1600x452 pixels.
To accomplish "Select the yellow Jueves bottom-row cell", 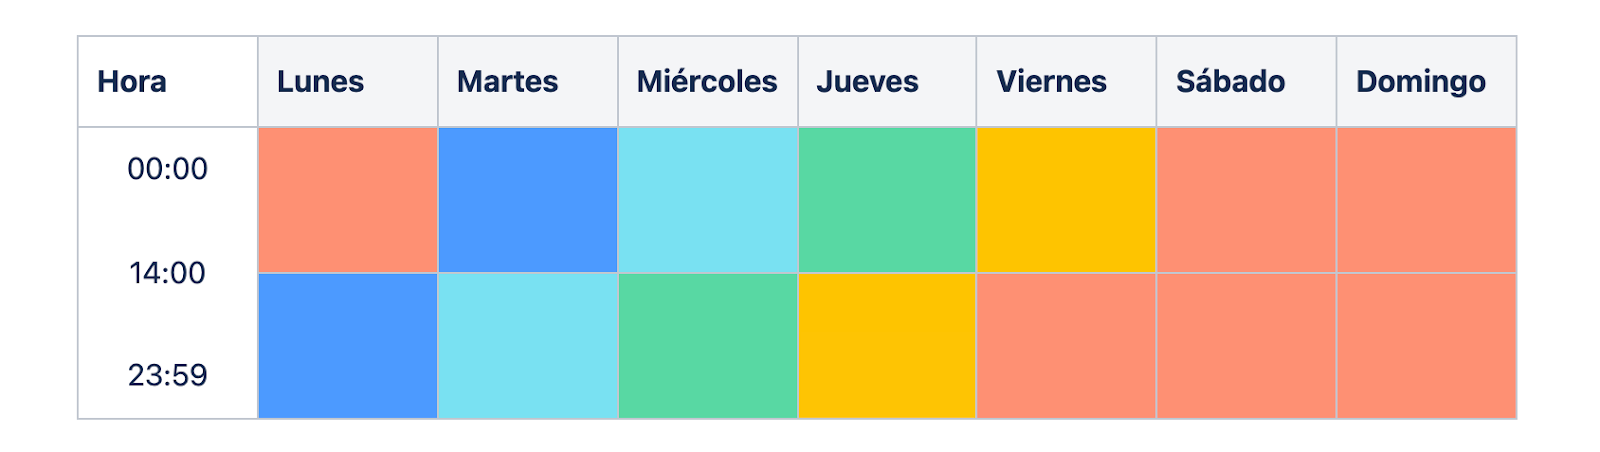I will (x=887, y=346).
